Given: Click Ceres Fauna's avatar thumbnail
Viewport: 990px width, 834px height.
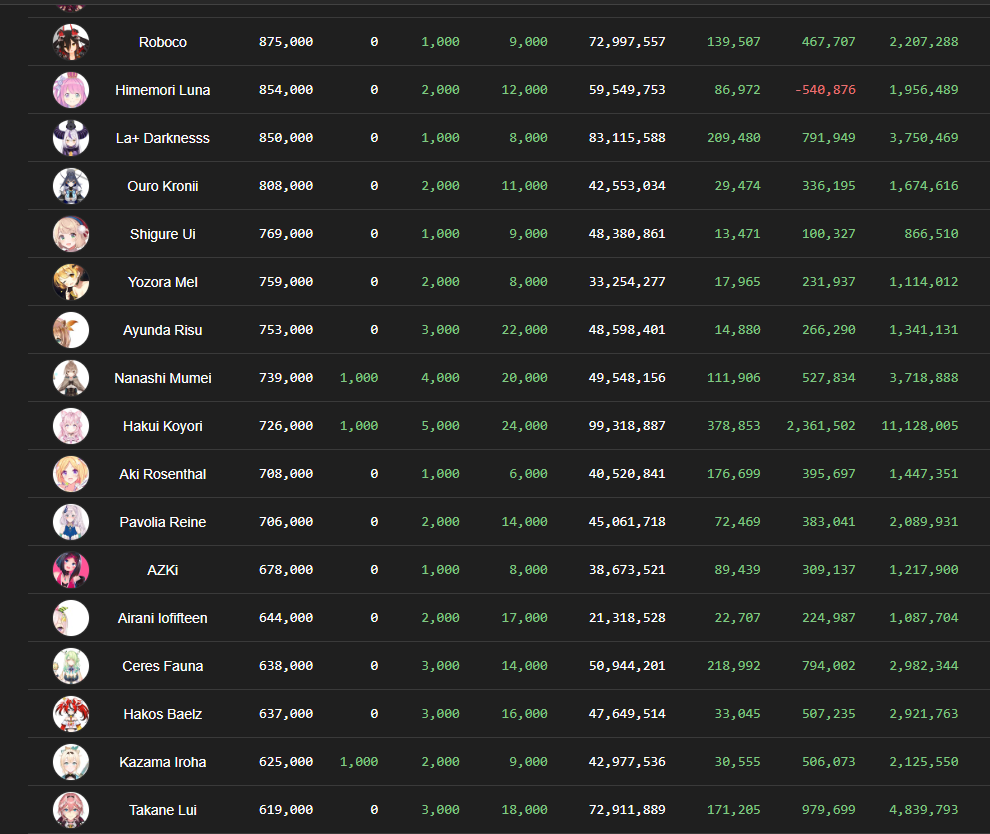Looking at the screenshot, I should pyautogui.click(x=71, y=666).
